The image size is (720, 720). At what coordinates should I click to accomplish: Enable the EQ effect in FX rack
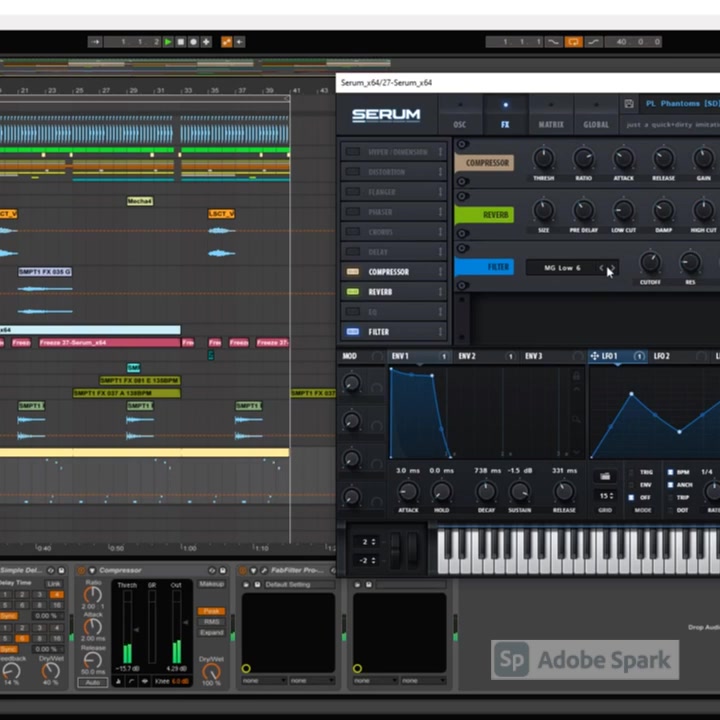click(x=353, y=312)
